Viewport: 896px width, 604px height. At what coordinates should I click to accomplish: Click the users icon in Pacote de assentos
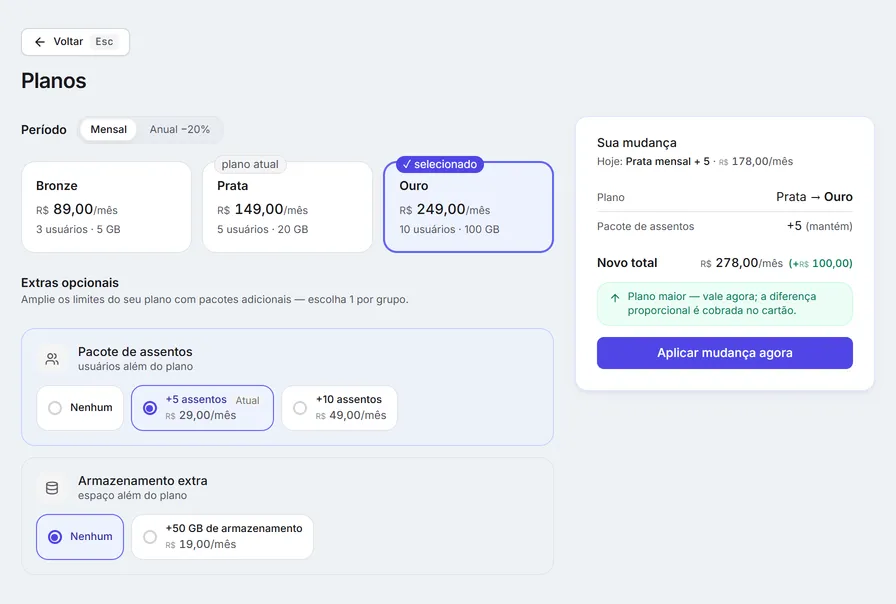(x=52, y=359)
